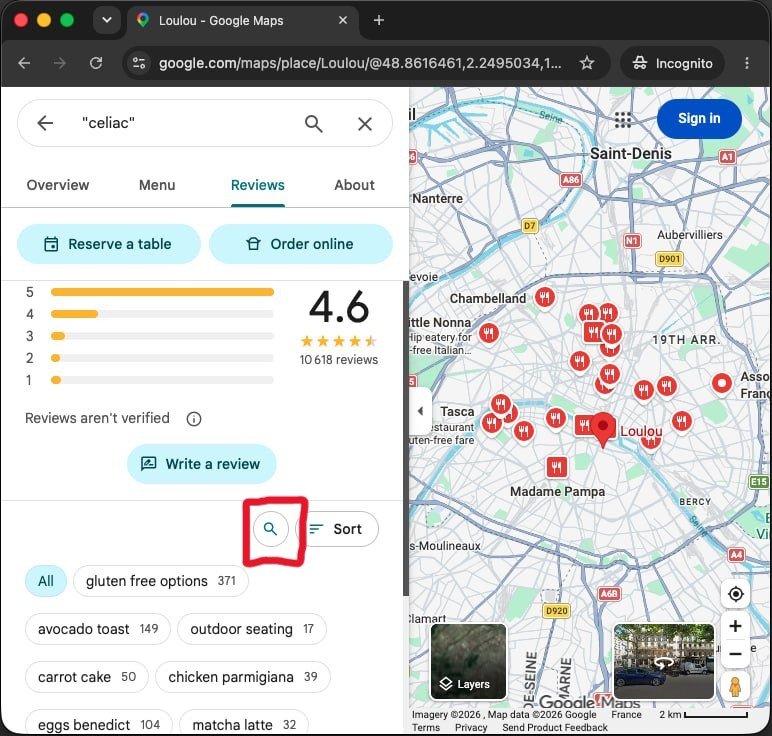Zoom in on the map
The image size is (772, 736).
(736, 626)
